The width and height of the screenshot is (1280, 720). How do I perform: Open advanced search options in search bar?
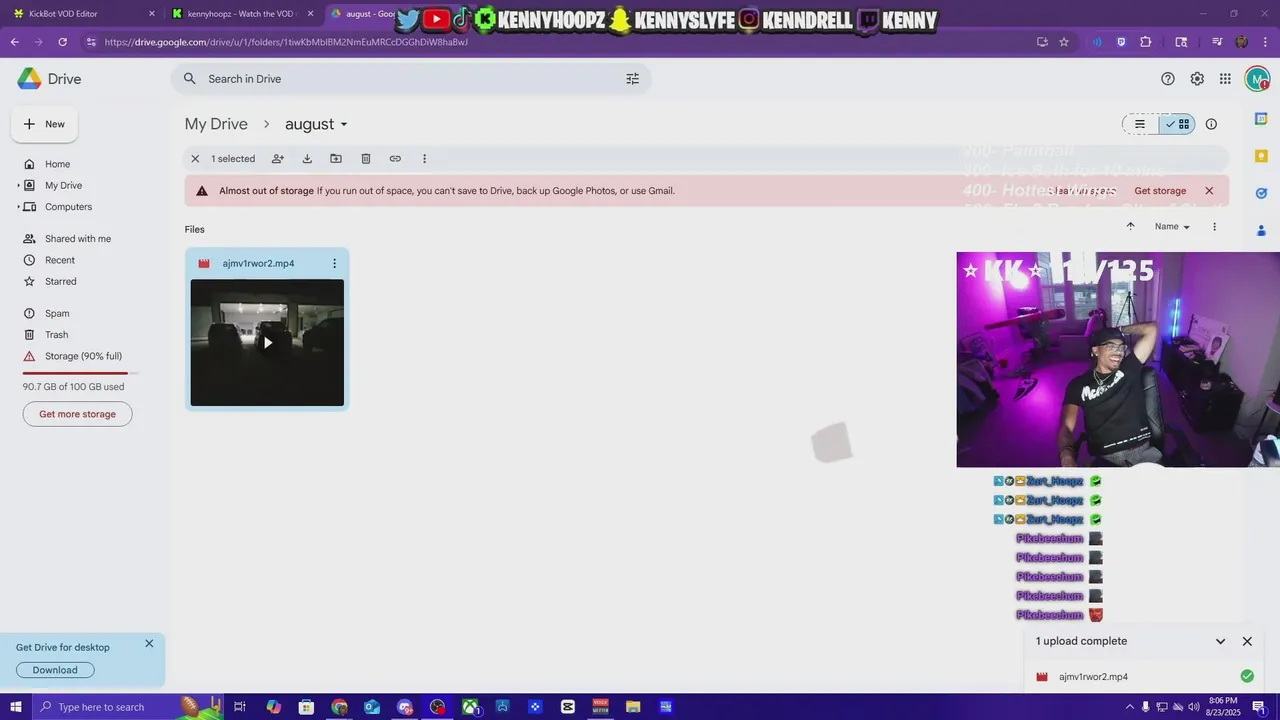pyautogui.click(x=632, y=79)
